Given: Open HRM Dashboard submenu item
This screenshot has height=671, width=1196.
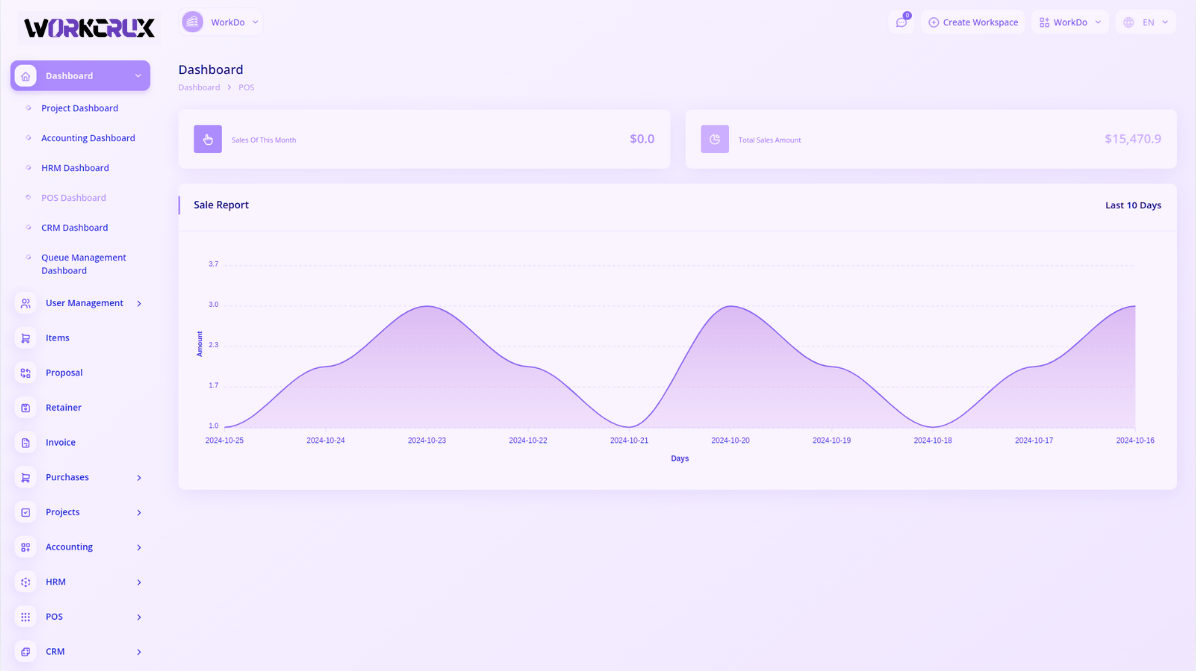Looking at the screenshot, I should pyautogui.click(x=75, y=168).
